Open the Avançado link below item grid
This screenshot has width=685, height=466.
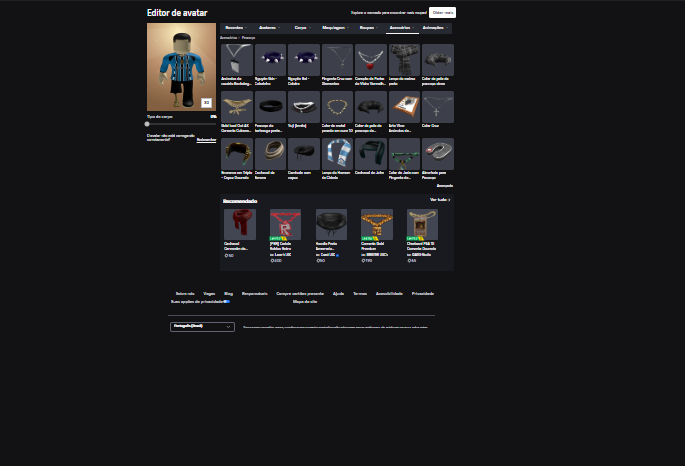445,186
